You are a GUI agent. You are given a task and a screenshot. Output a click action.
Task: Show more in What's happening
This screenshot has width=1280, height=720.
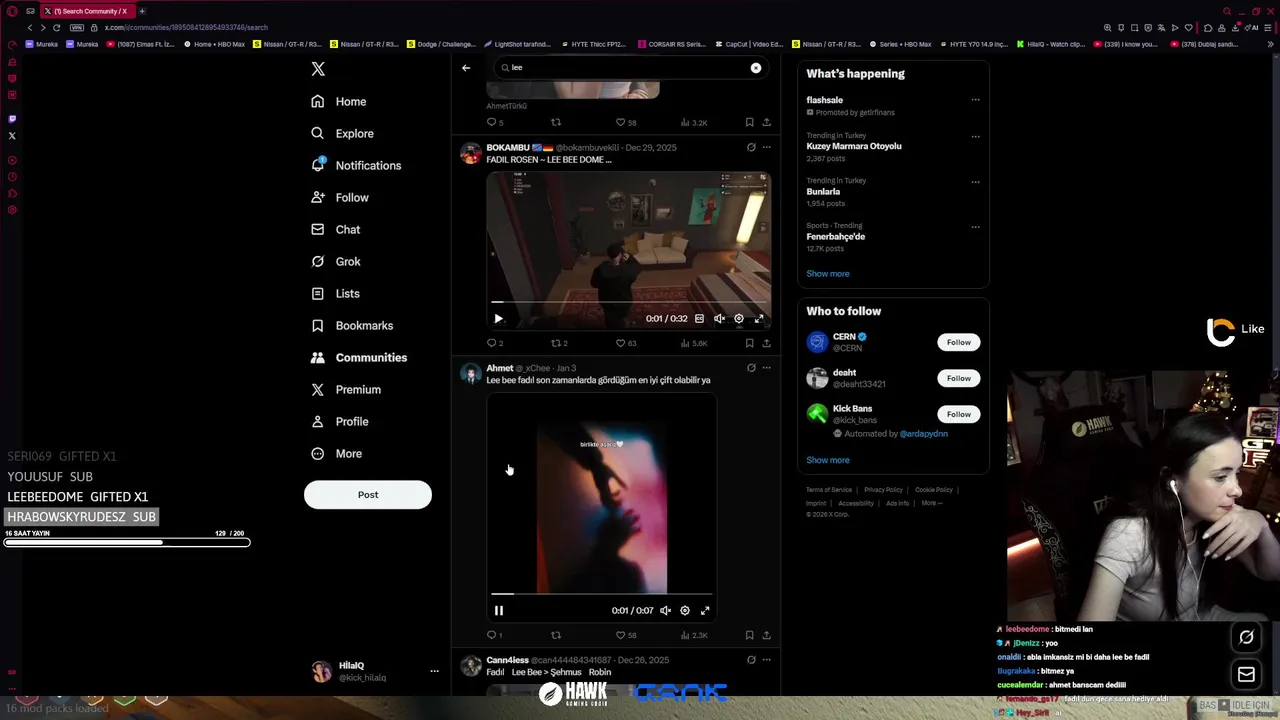click(828, 273)
